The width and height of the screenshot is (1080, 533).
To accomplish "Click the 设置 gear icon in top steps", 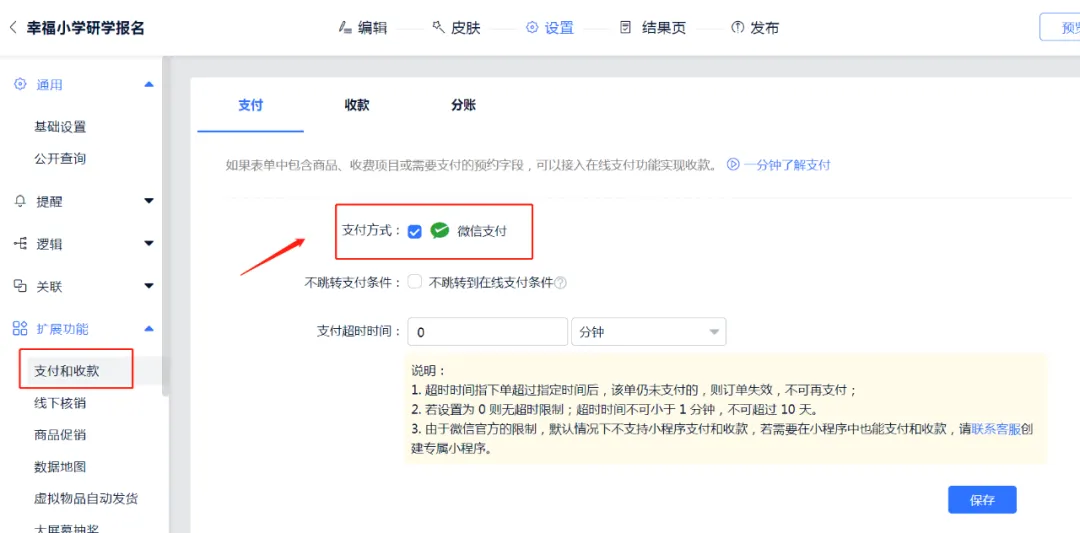I will [x=532, y=28].
